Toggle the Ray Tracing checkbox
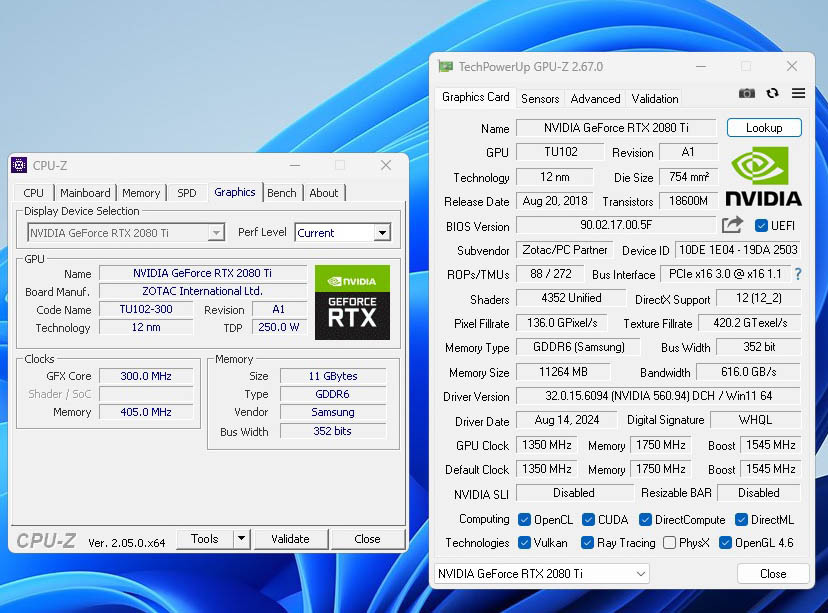The height and width of the screenshot is (613, 828). coord(588,543)
